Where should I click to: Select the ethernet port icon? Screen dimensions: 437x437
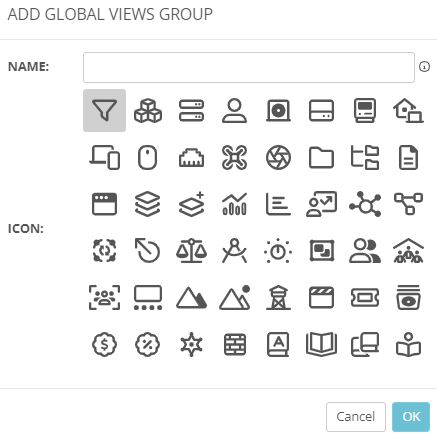click(x=191, y=157)
